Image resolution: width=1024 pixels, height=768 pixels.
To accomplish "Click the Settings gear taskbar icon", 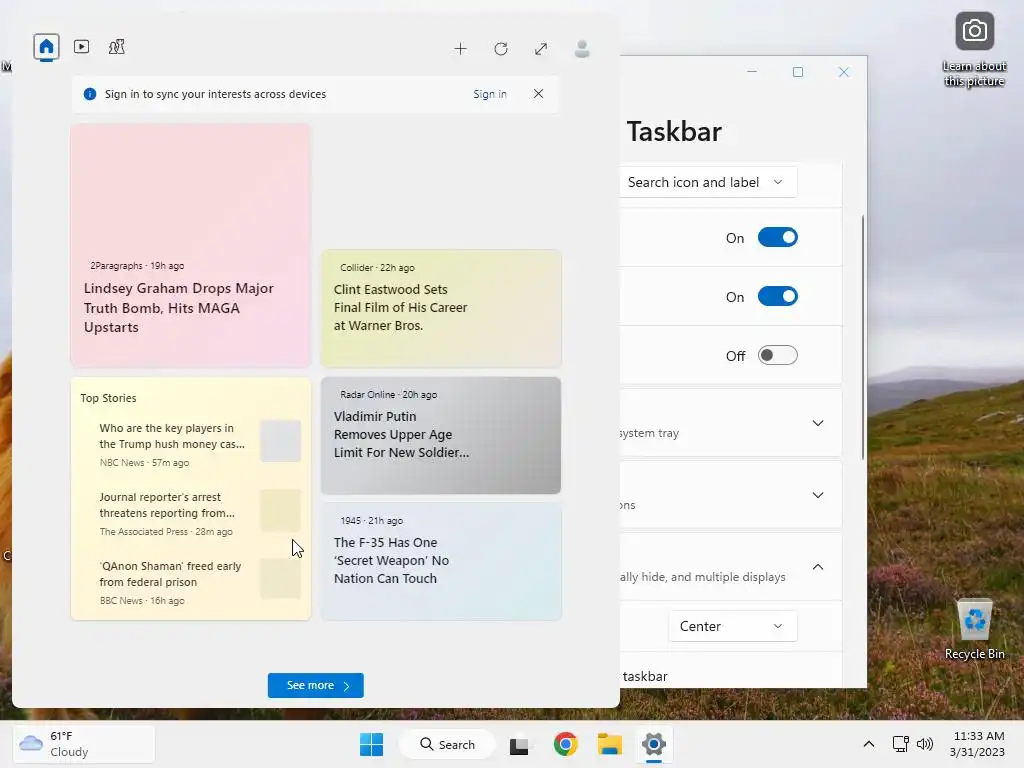I will (x=654, y=744).
